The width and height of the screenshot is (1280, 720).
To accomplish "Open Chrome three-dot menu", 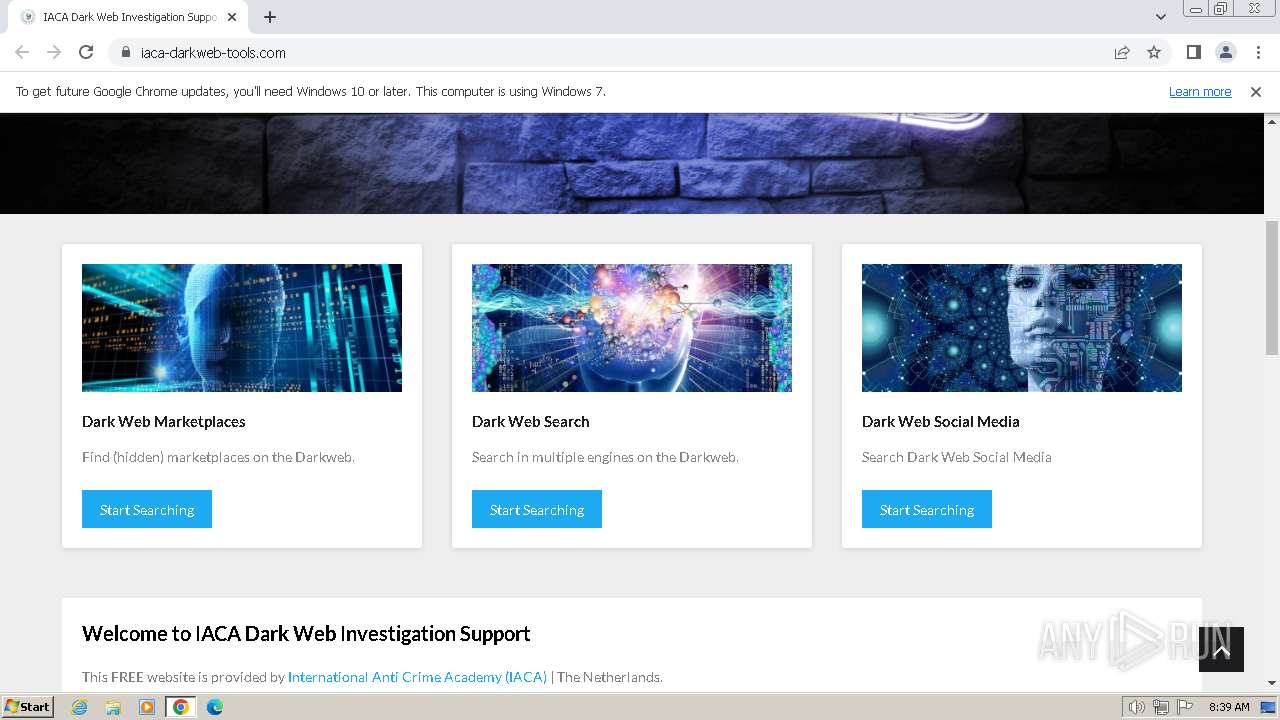I will tap(1257, 52).
